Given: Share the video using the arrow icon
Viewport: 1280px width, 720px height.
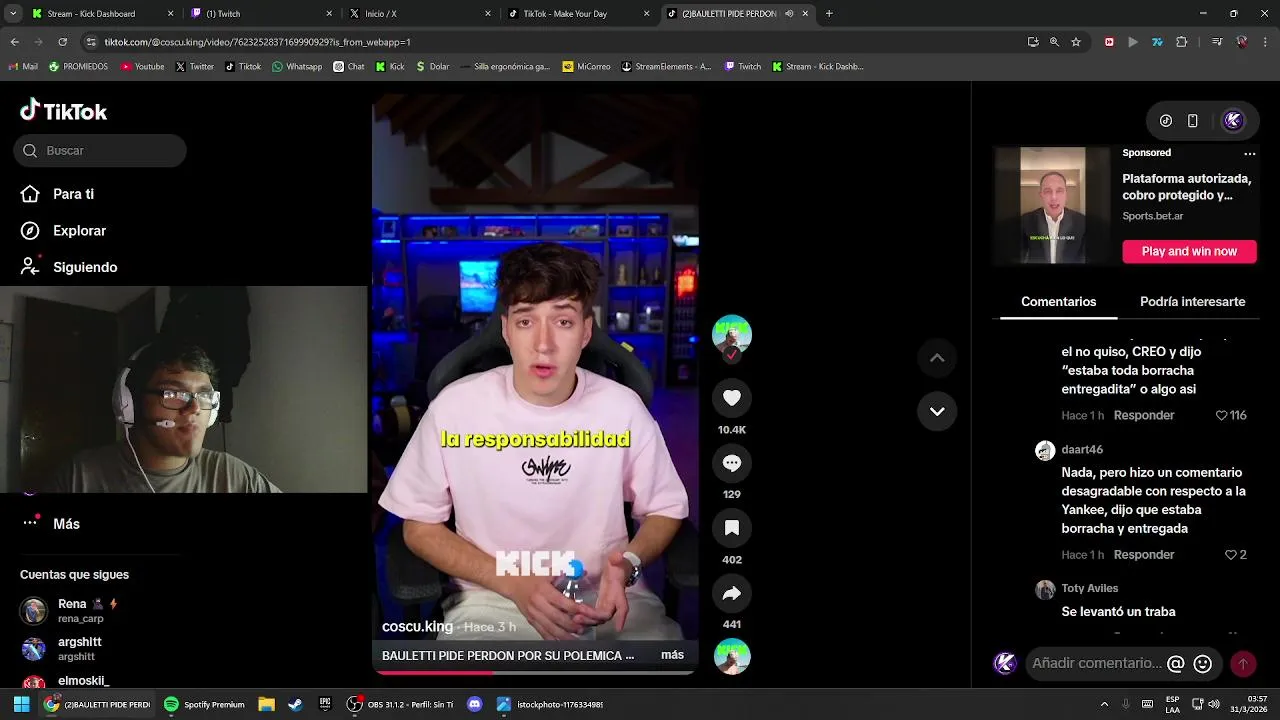Looking at the screenshot, I should (x=732, y=593).
